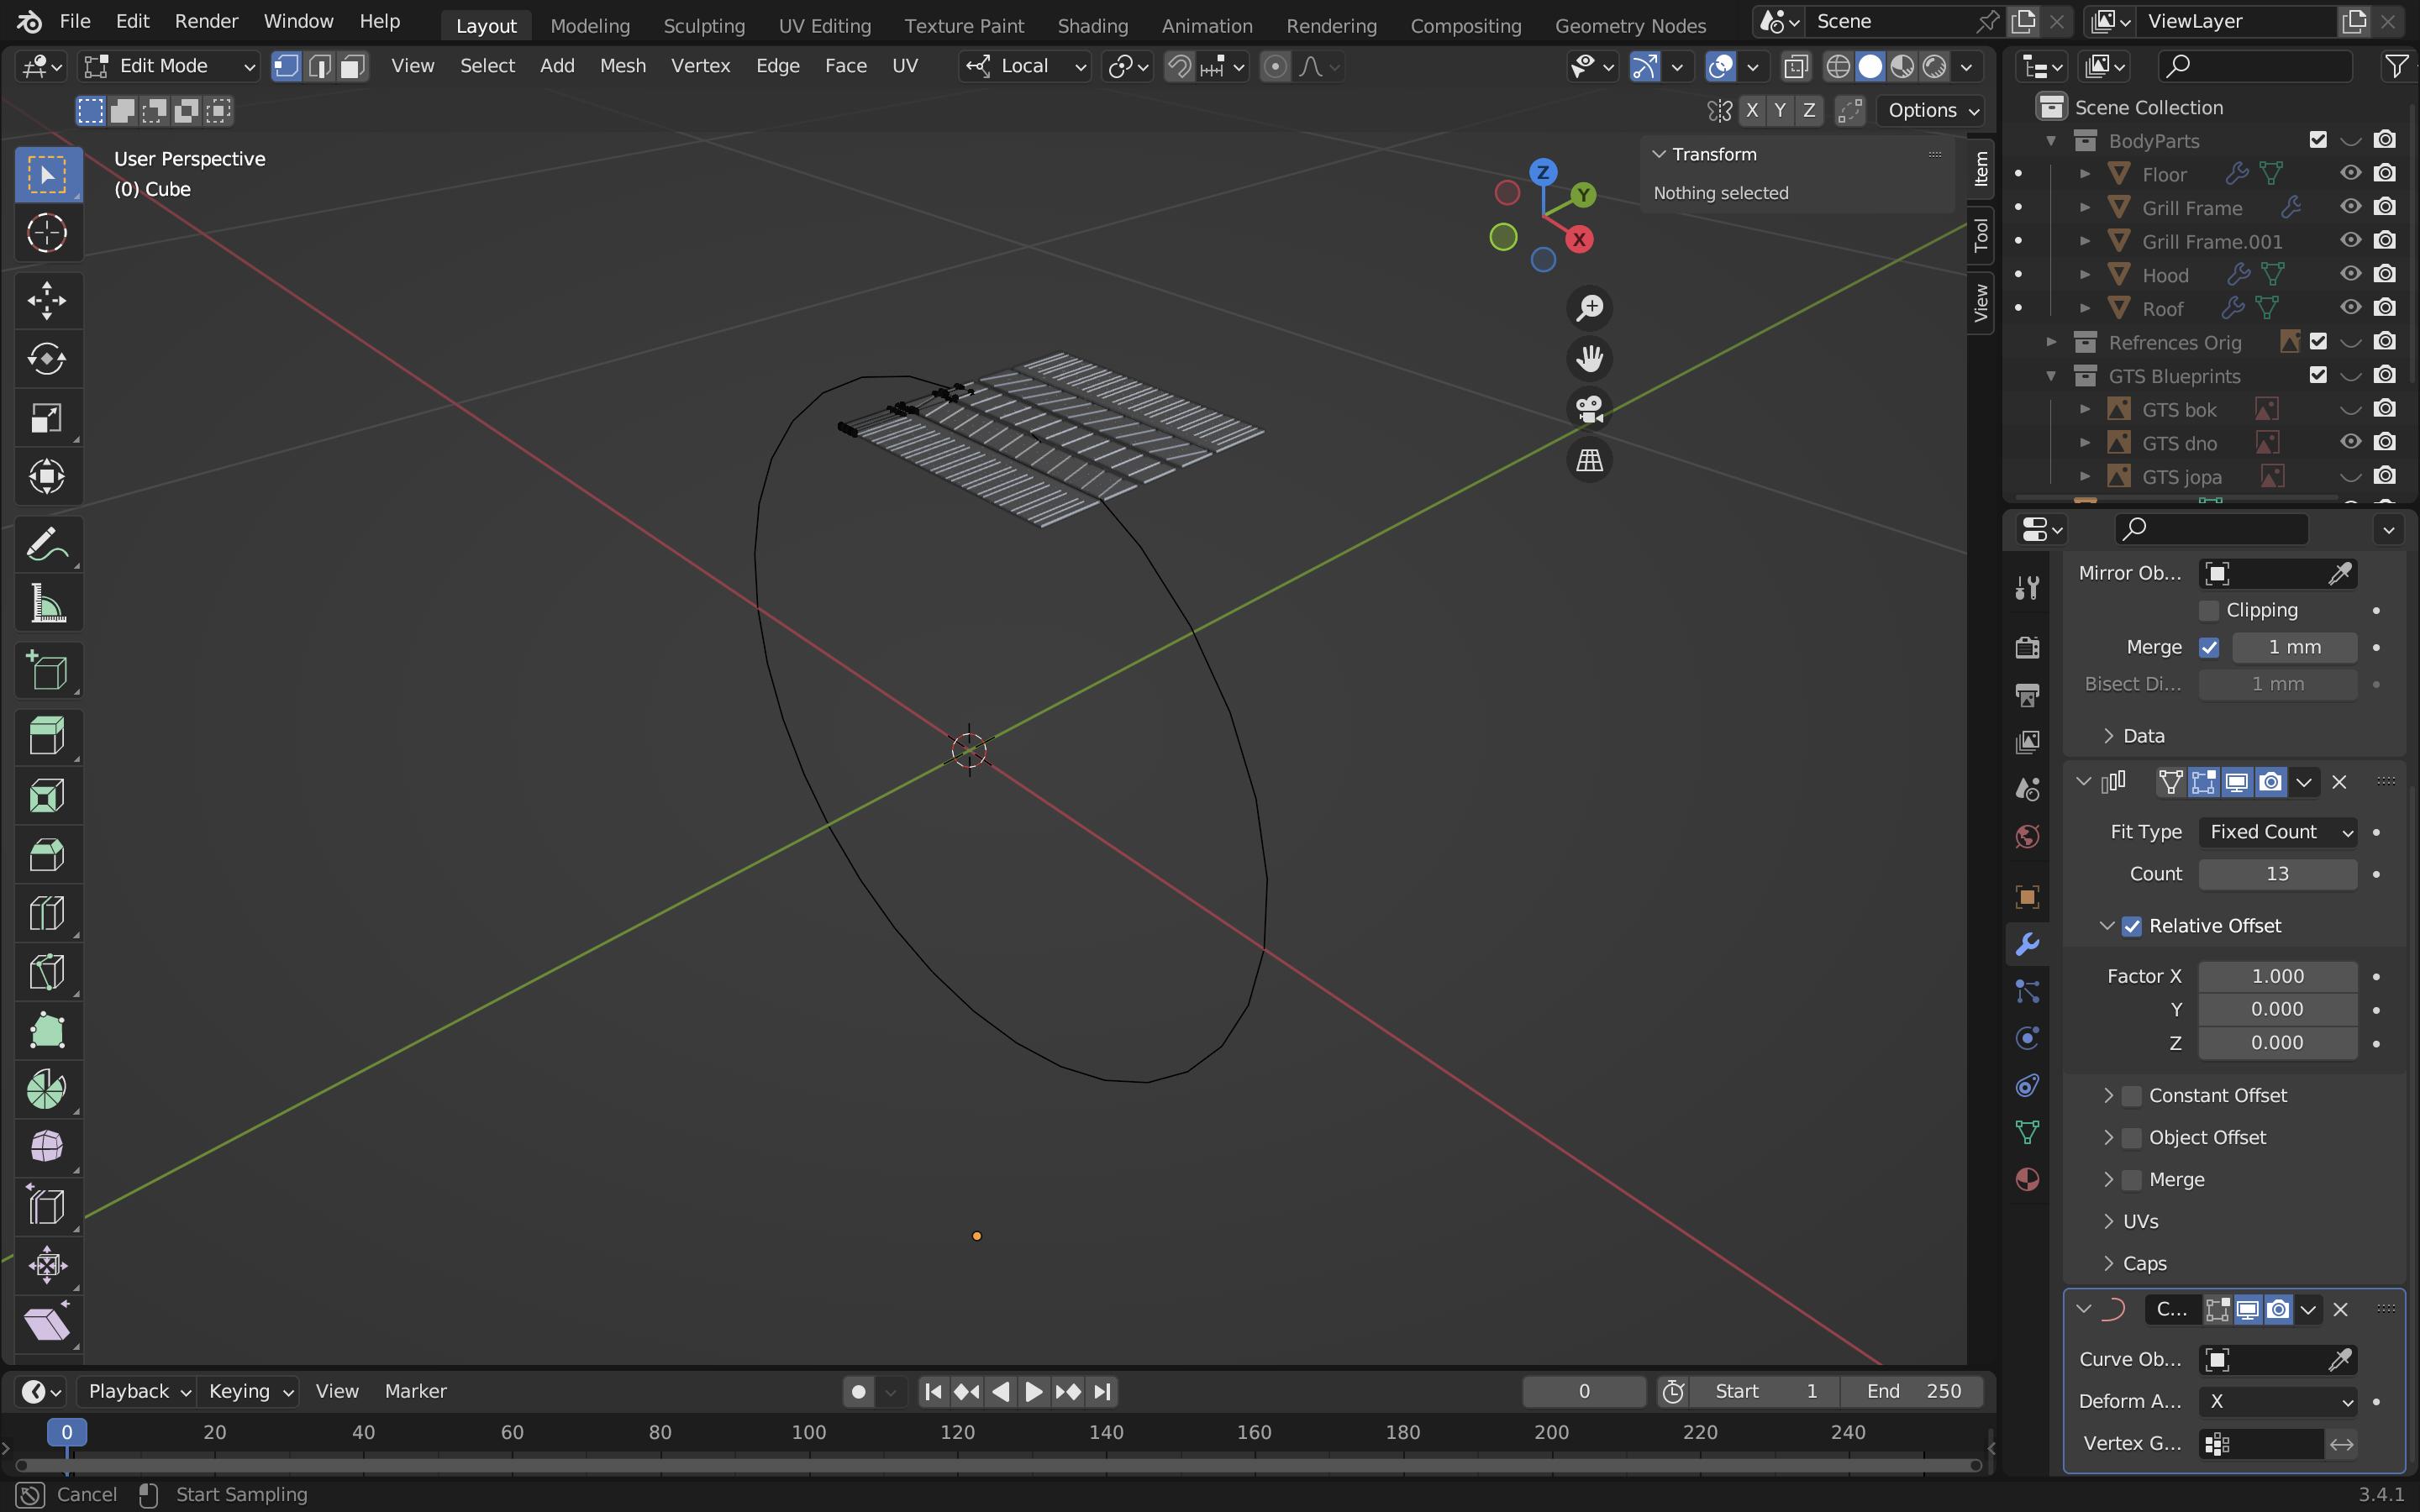This screenshot has width=2420, height=1512.
Task: Select the Extrude Region tool
Action: [47, 738]
